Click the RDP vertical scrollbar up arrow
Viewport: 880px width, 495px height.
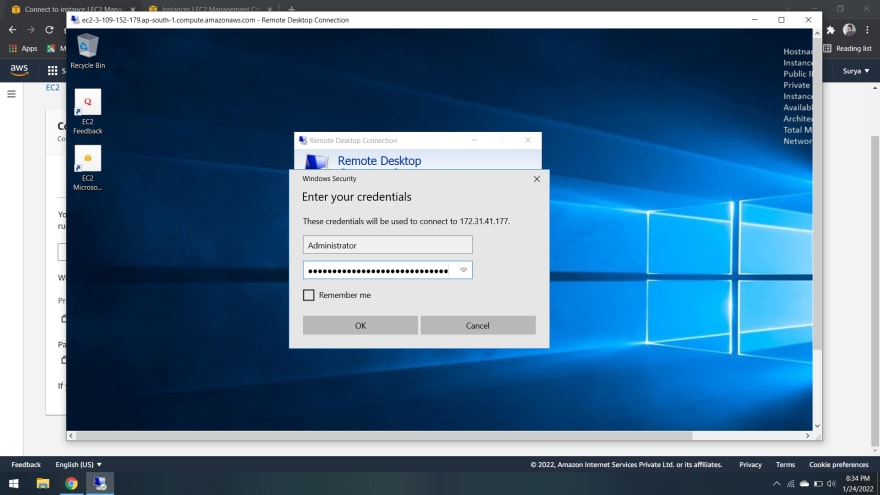coord(817,34)
